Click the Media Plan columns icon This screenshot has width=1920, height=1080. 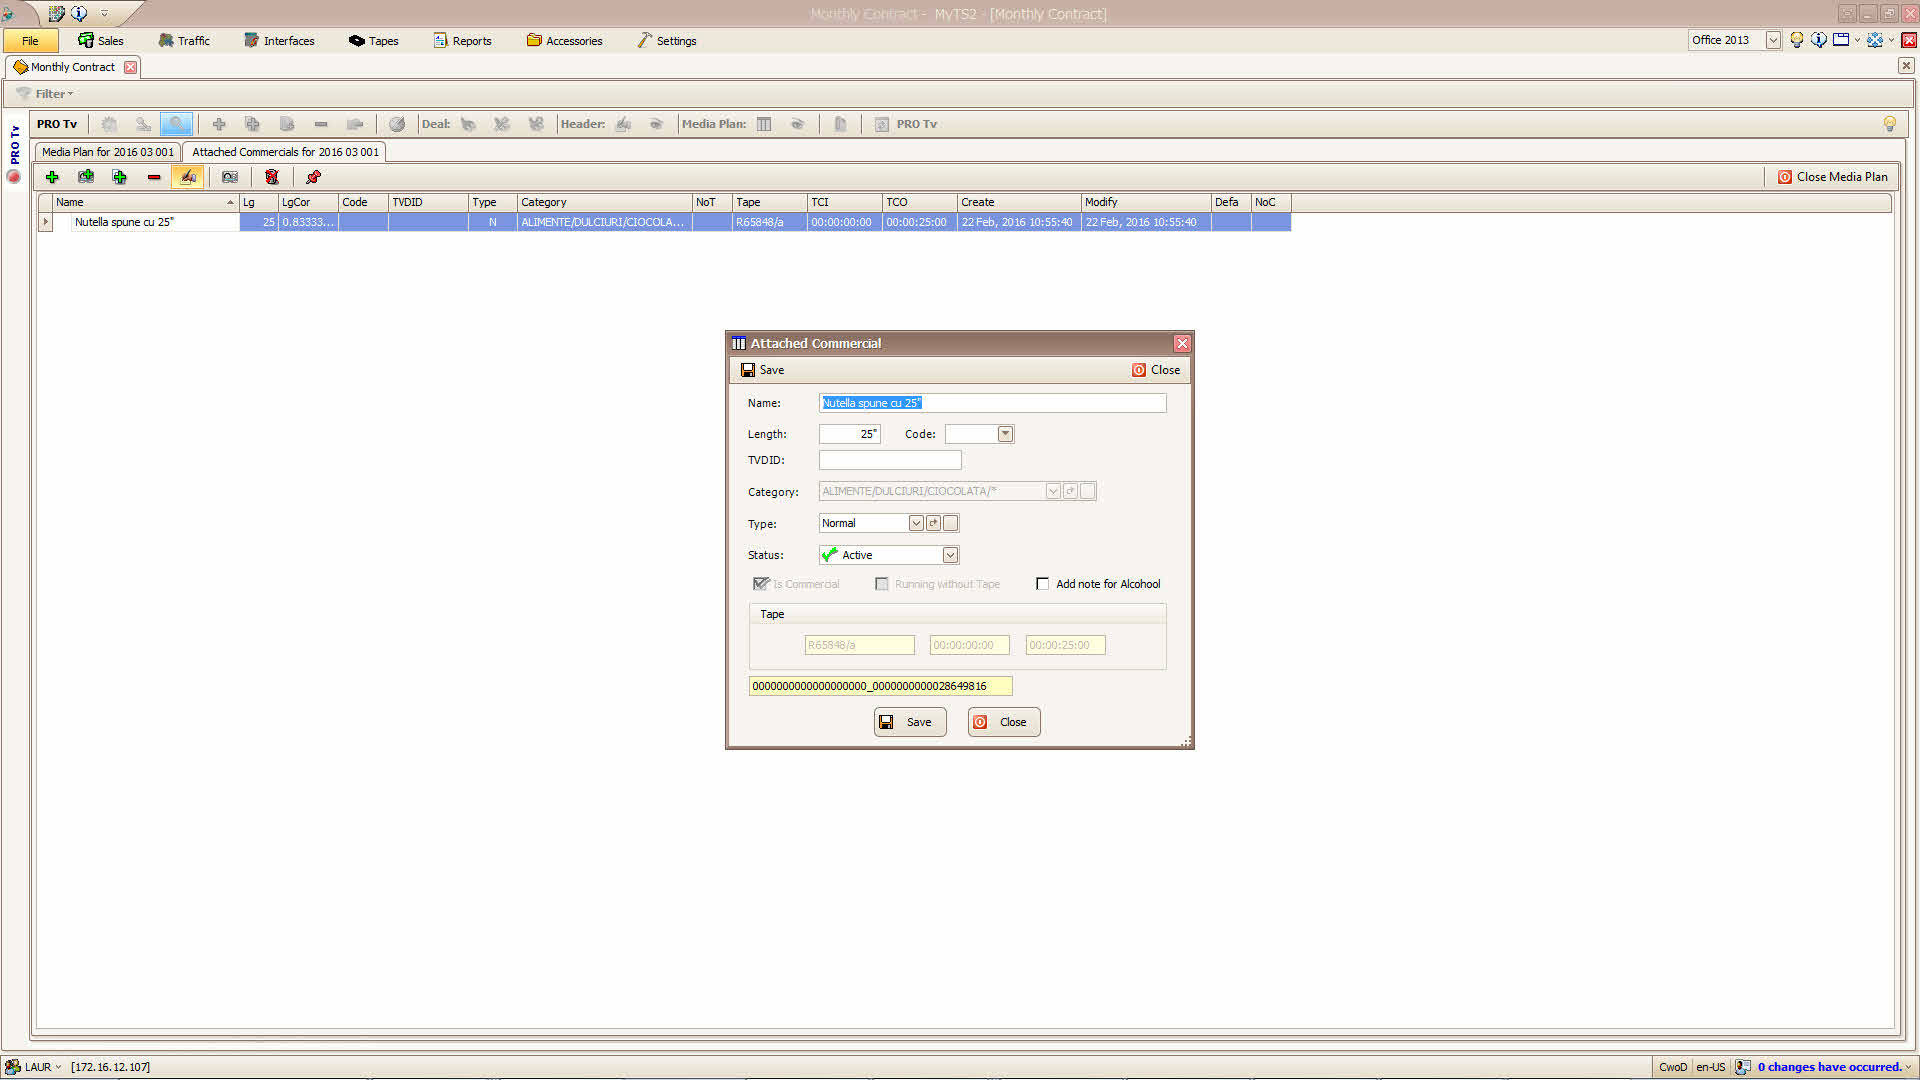point(764,124)
